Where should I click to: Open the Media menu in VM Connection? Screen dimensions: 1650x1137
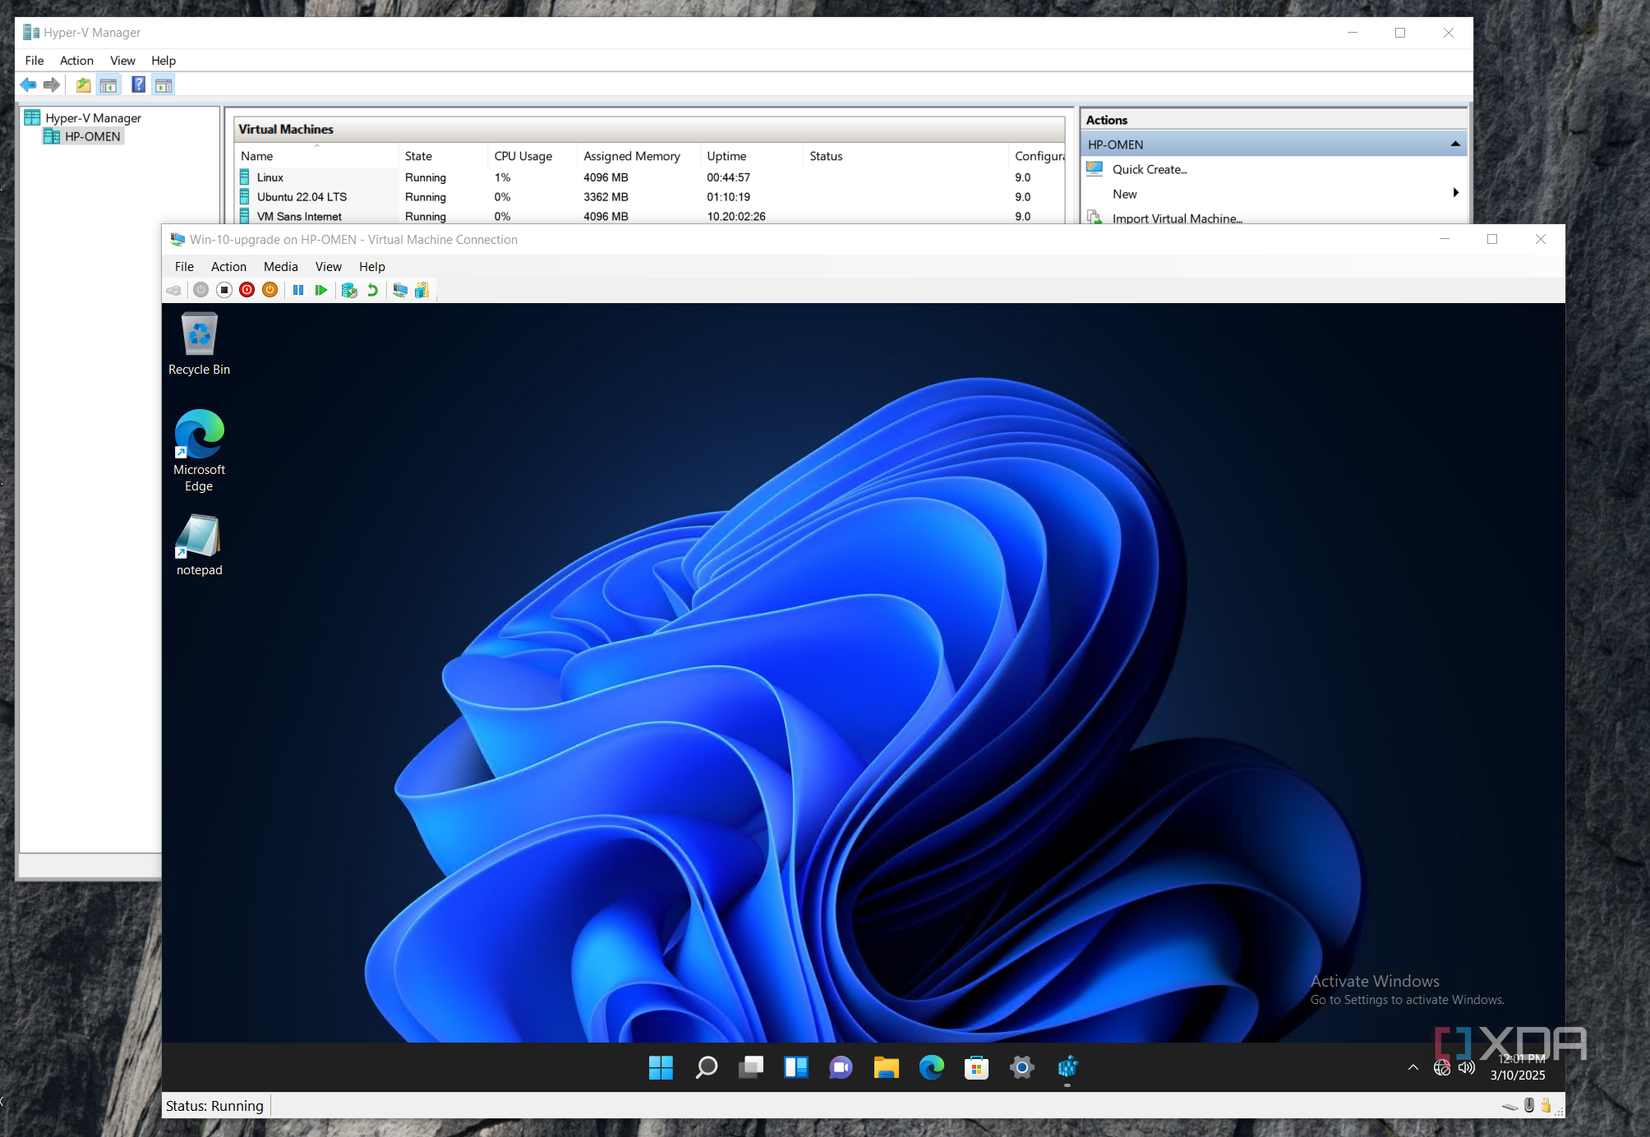pyautogui.click(x=280, y=266)
